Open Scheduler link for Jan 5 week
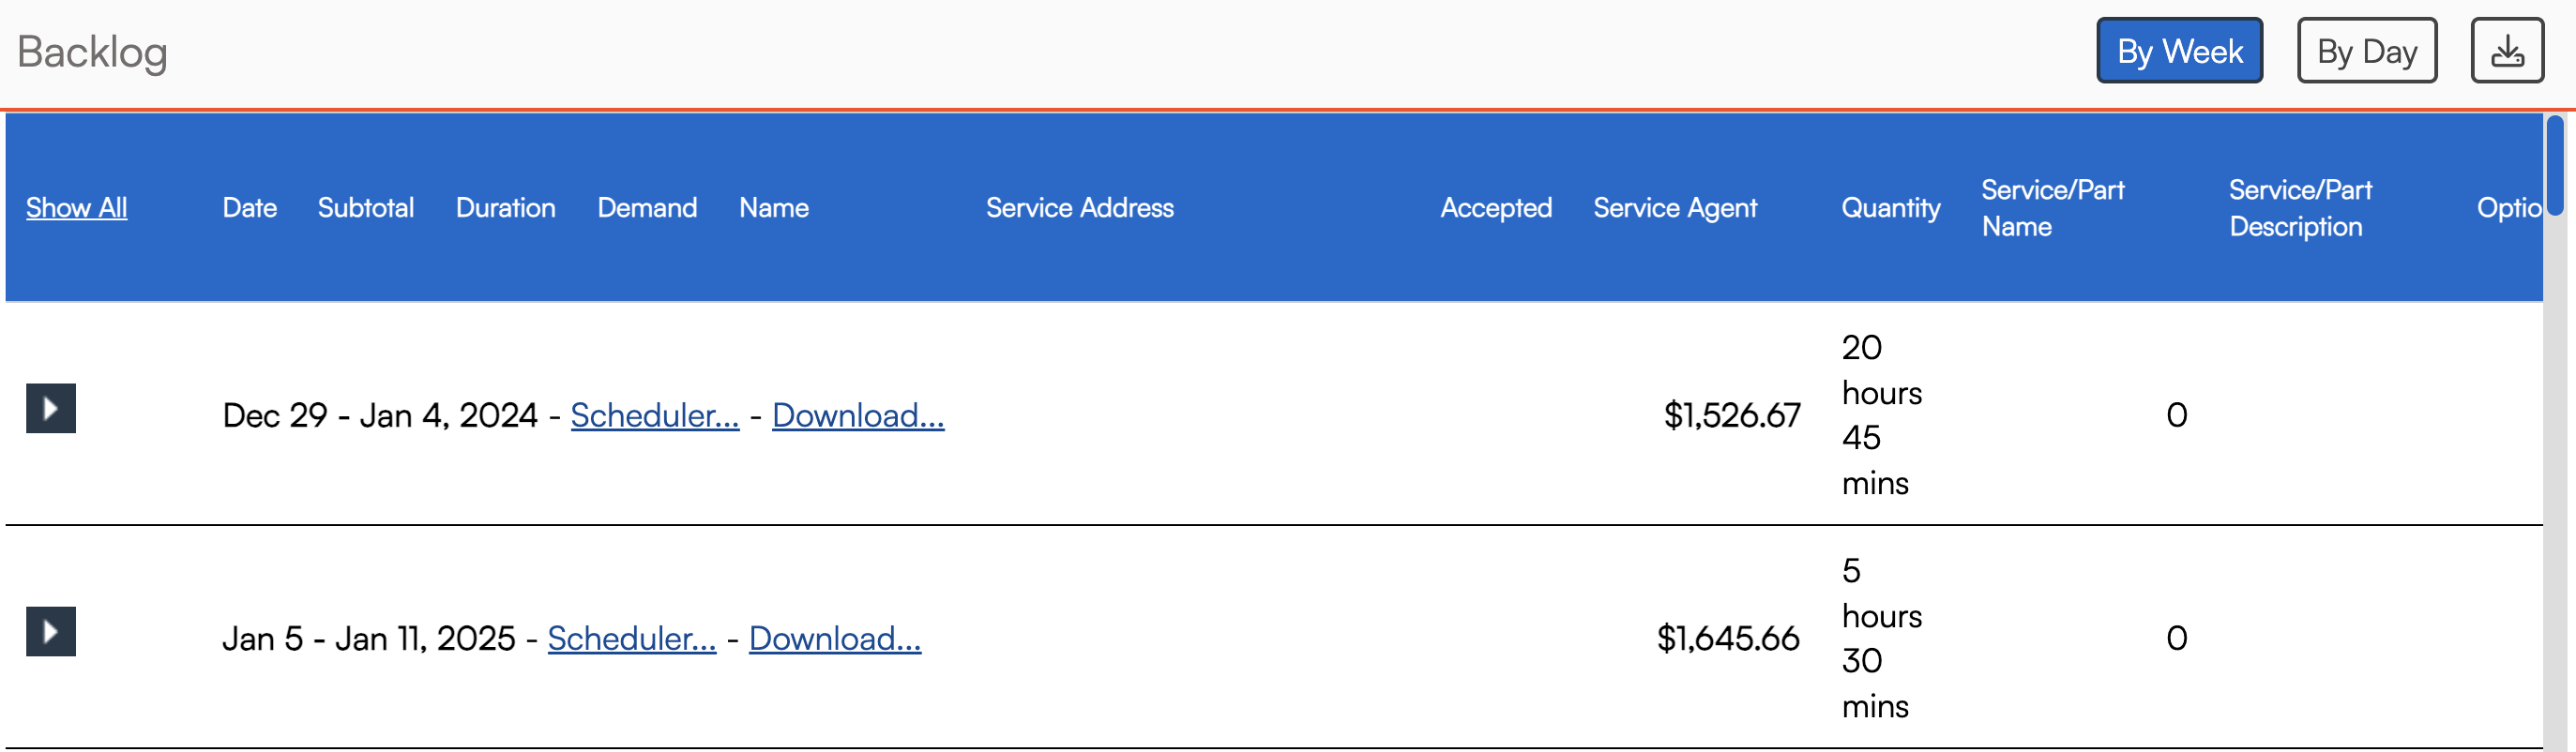This screenshot has width=2576, height=752. tap(631, 638)
